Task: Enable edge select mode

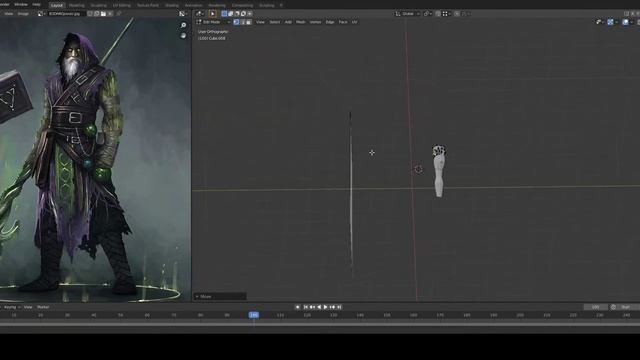Action: (242, 22)
